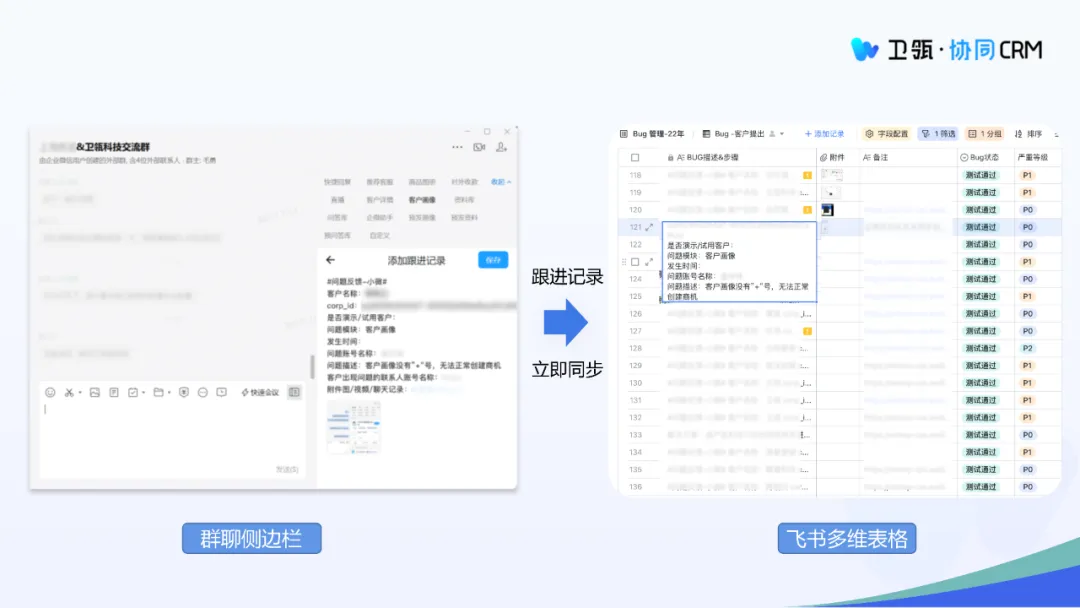Start a video call from chat header
This screenshot has width=1080, height=608.
pos(479,147)
